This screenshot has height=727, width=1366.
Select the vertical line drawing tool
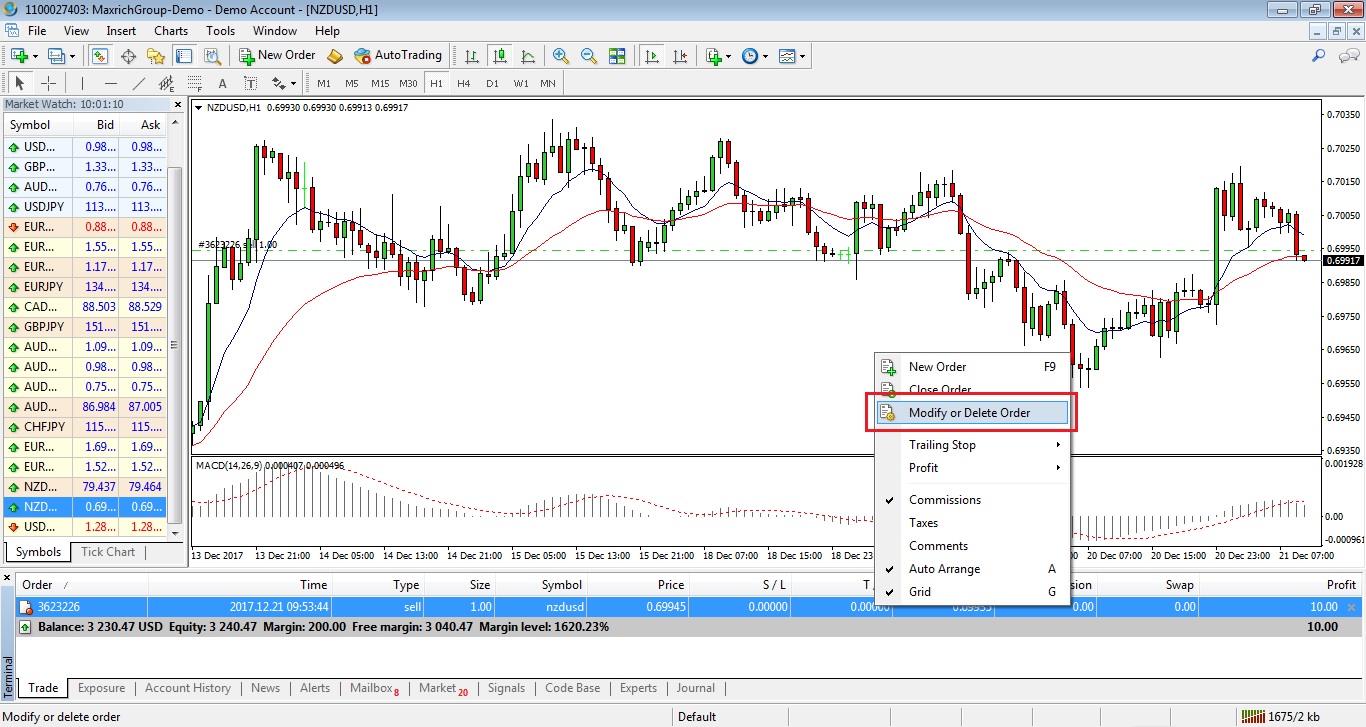pyautogui.click(x=83, y=83)
